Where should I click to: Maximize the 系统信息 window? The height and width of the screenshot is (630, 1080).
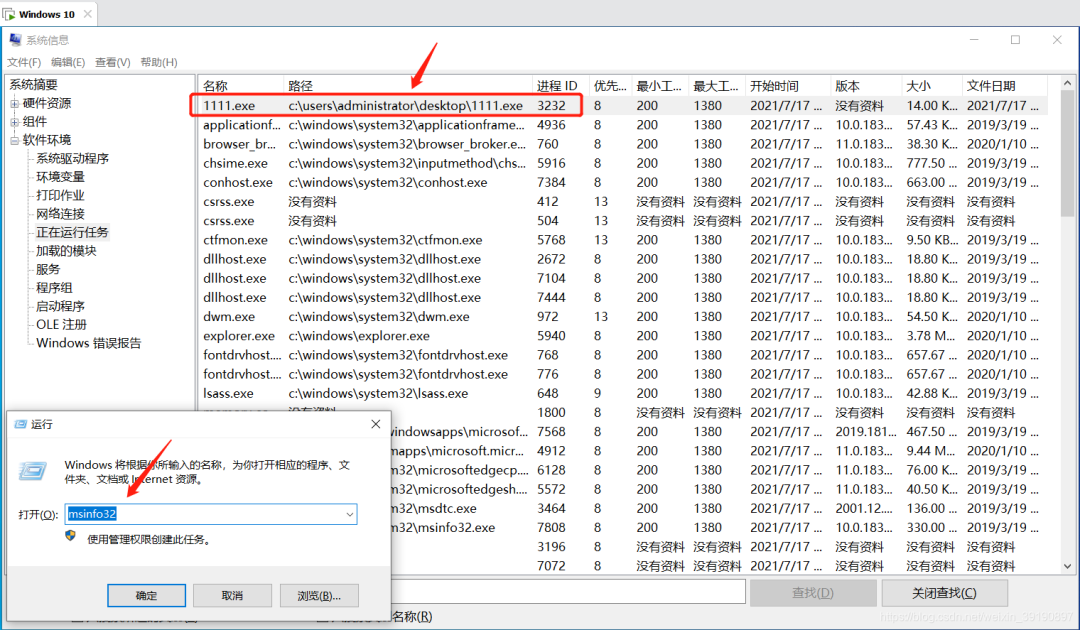[x=1015, y=40]
